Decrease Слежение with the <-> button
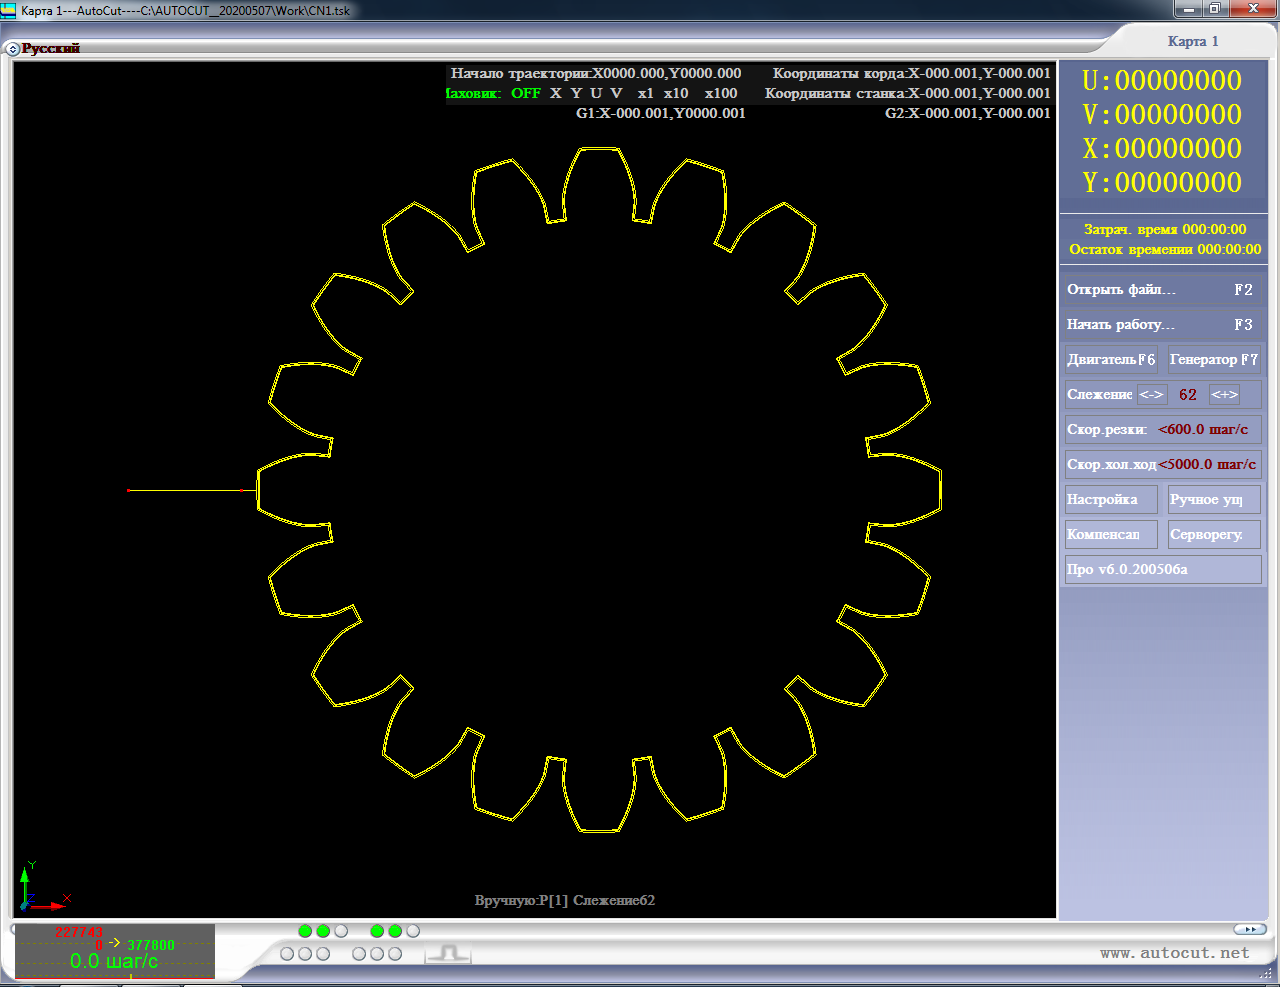 click(x=1152, y=395)
